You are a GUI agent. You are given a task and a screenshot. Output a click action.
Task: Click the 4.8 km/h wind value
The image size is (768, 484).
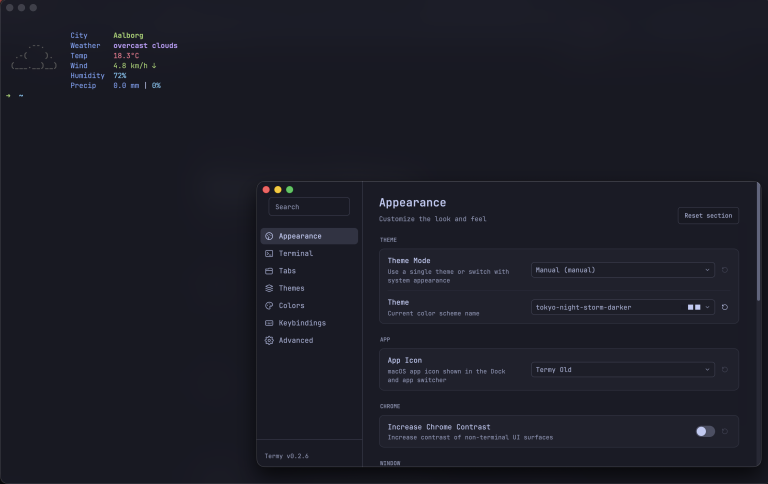coord(135,66)
